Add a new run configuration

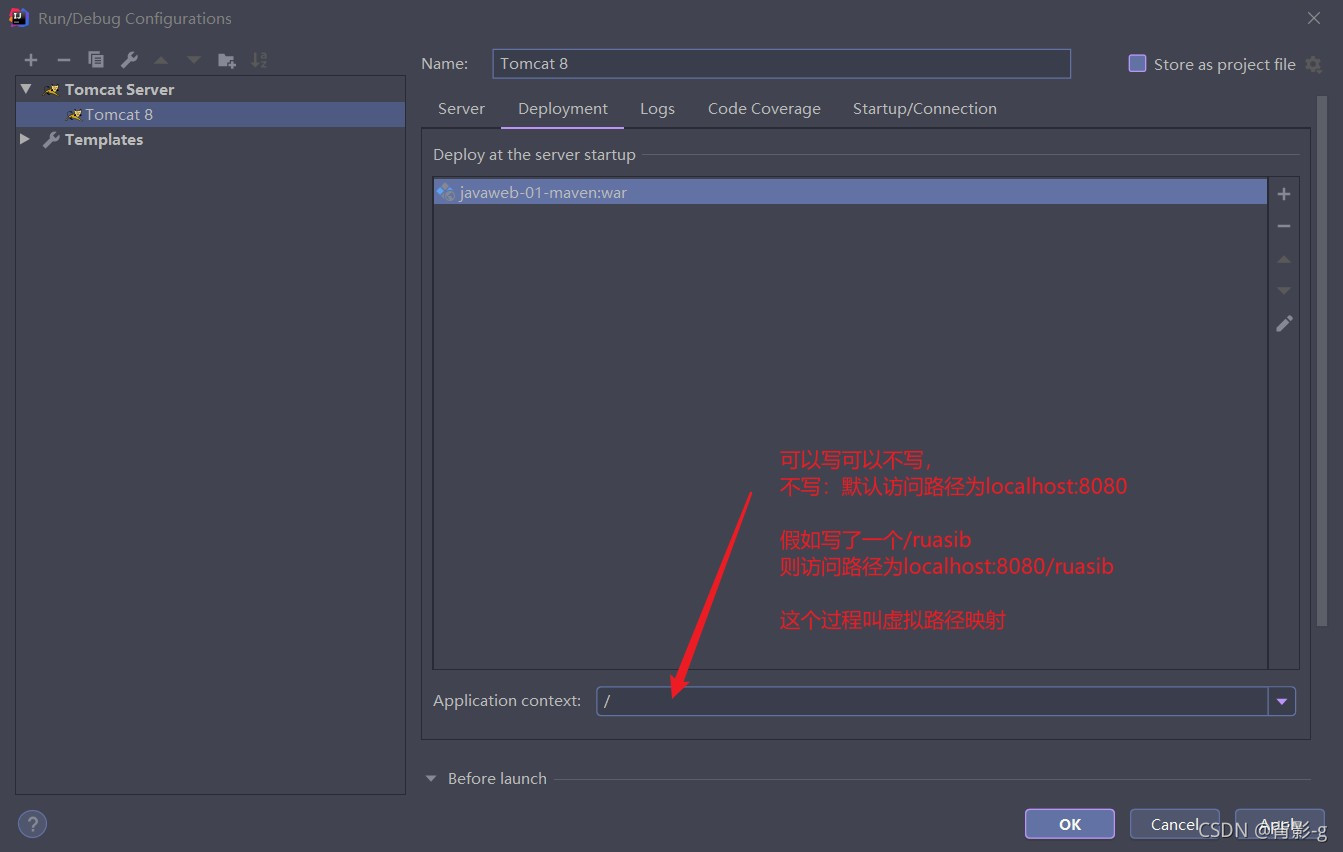[31, 60]
